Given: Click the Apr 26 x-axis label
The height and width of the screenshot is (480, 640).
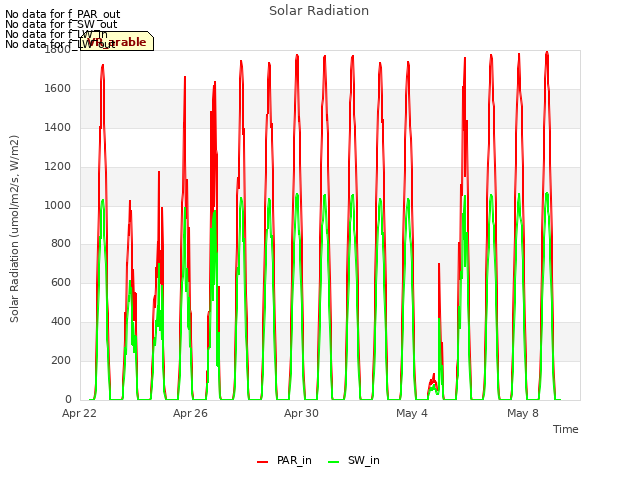Looking at the screenshot, I should (190, 413).
